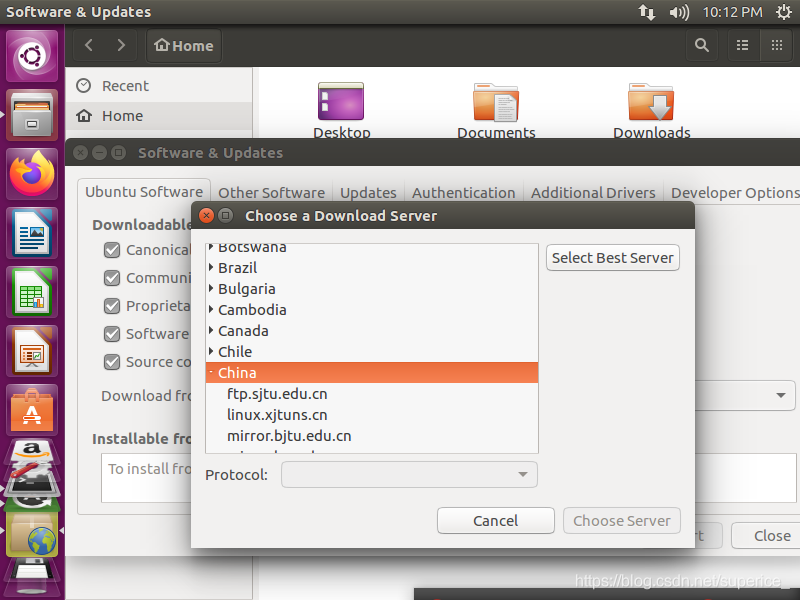Open the Ubuntu Software tab

coord(144,192)
